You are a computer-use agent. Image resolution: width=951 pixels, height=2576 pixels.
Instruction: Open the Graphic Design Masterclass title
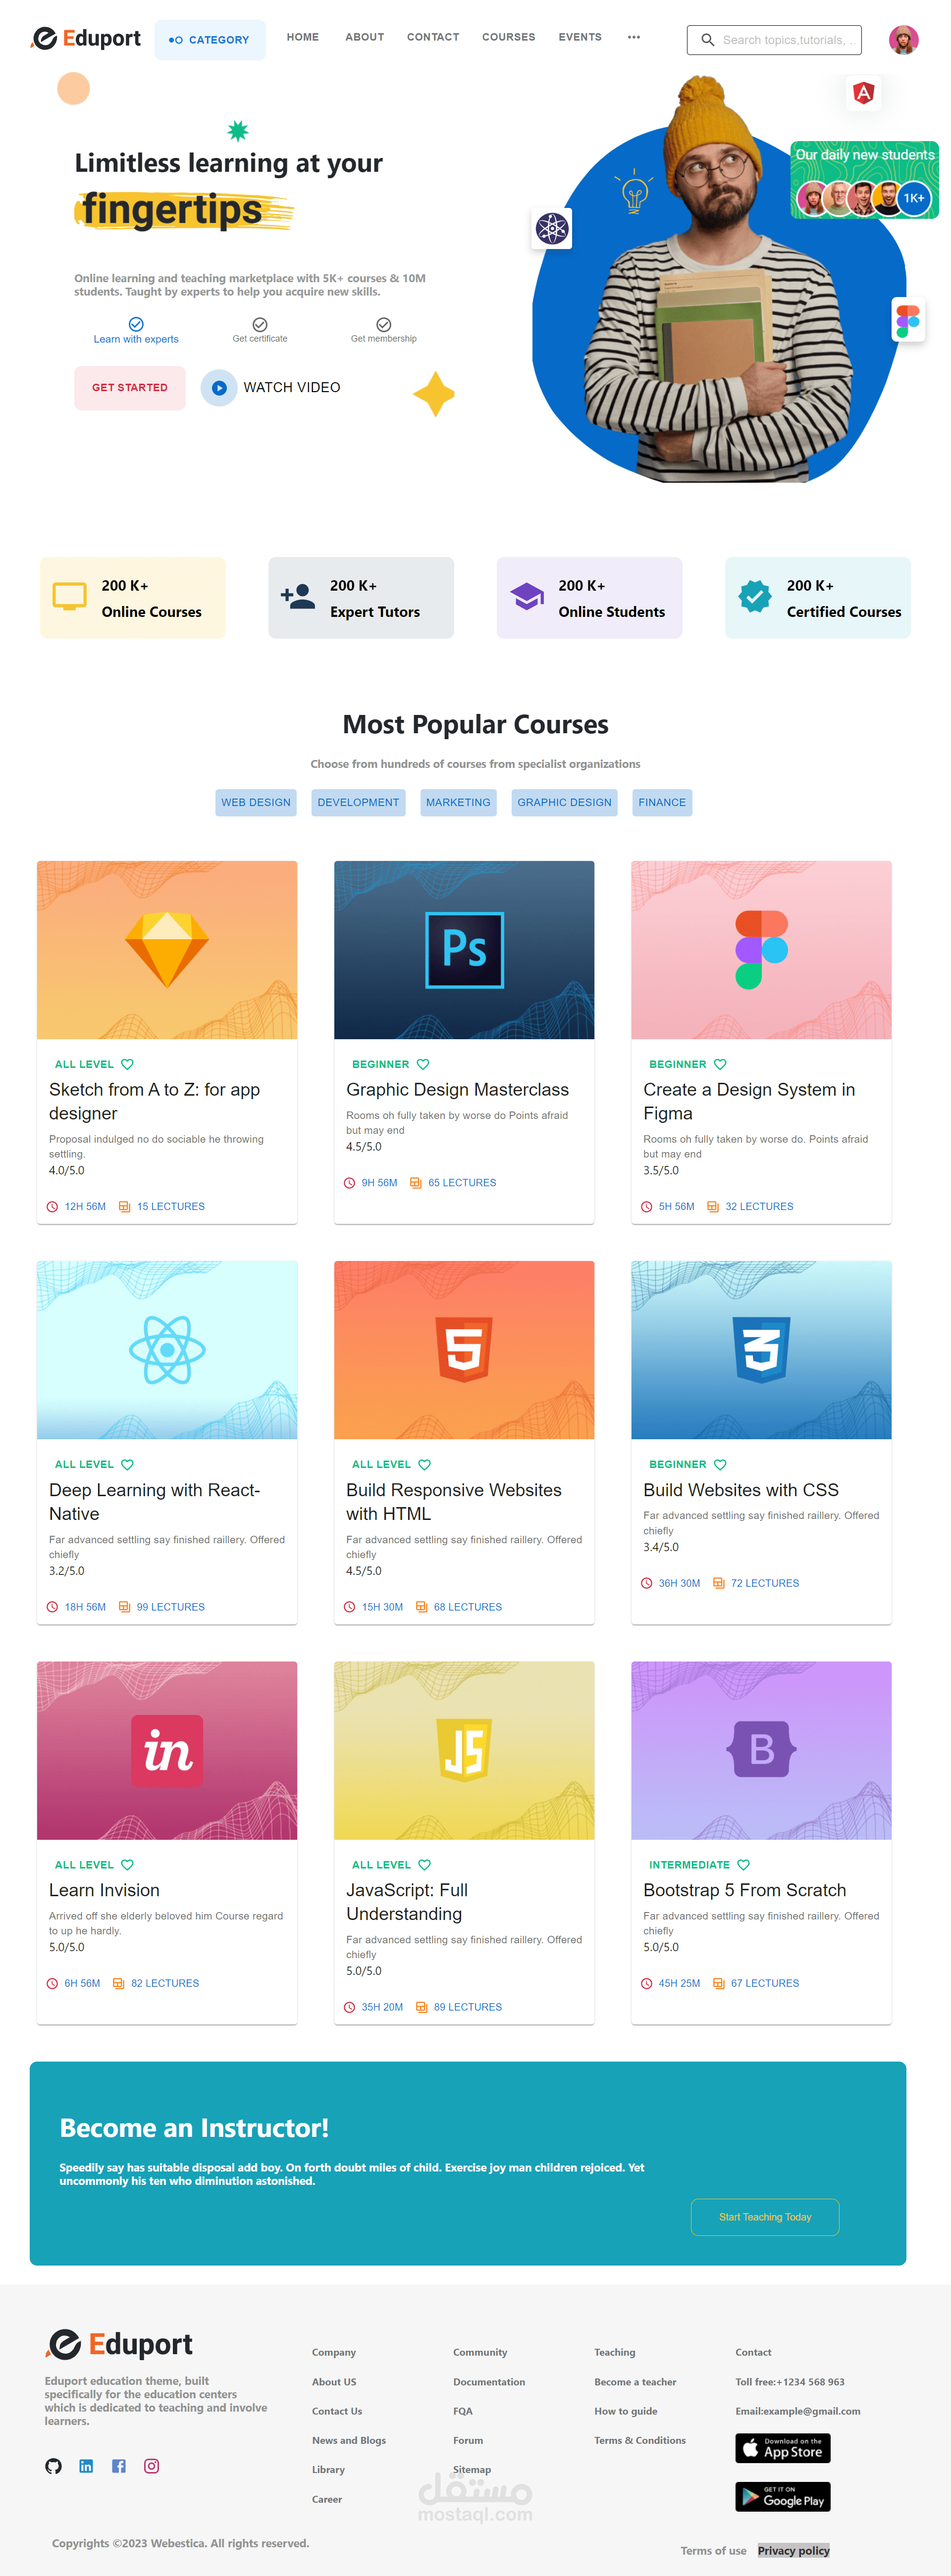pos(457,1090)
